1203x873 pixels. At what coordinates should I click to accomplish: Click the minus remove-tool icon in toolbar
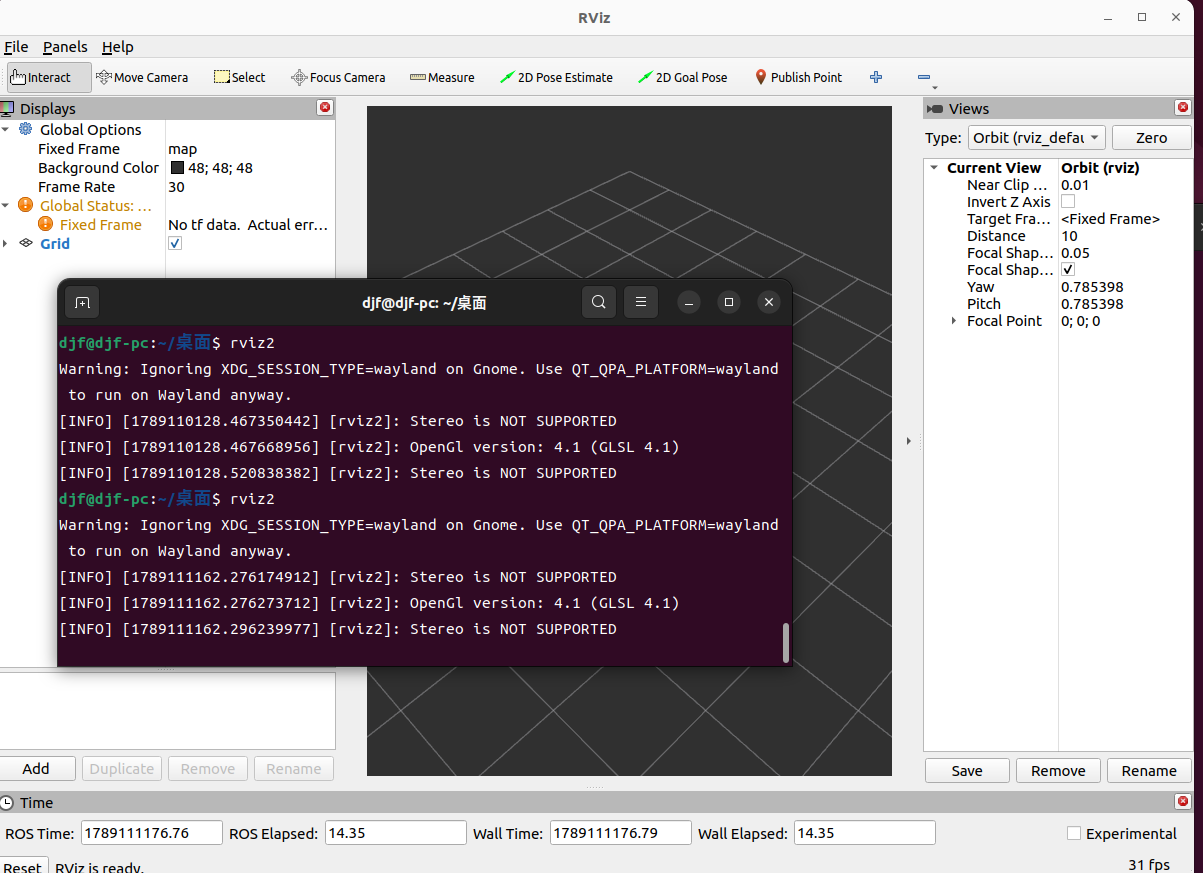pyautogui.click(x=923, y=77)
